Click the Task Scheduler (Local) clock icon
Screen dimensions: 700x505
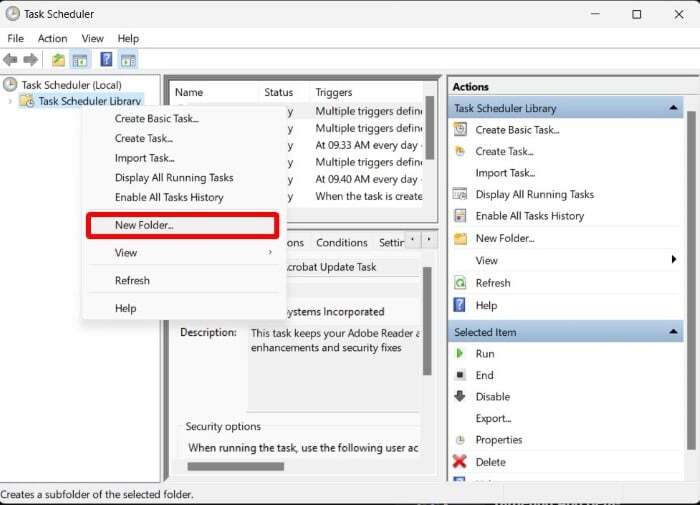pyautogui.click(x=10, y=84)
